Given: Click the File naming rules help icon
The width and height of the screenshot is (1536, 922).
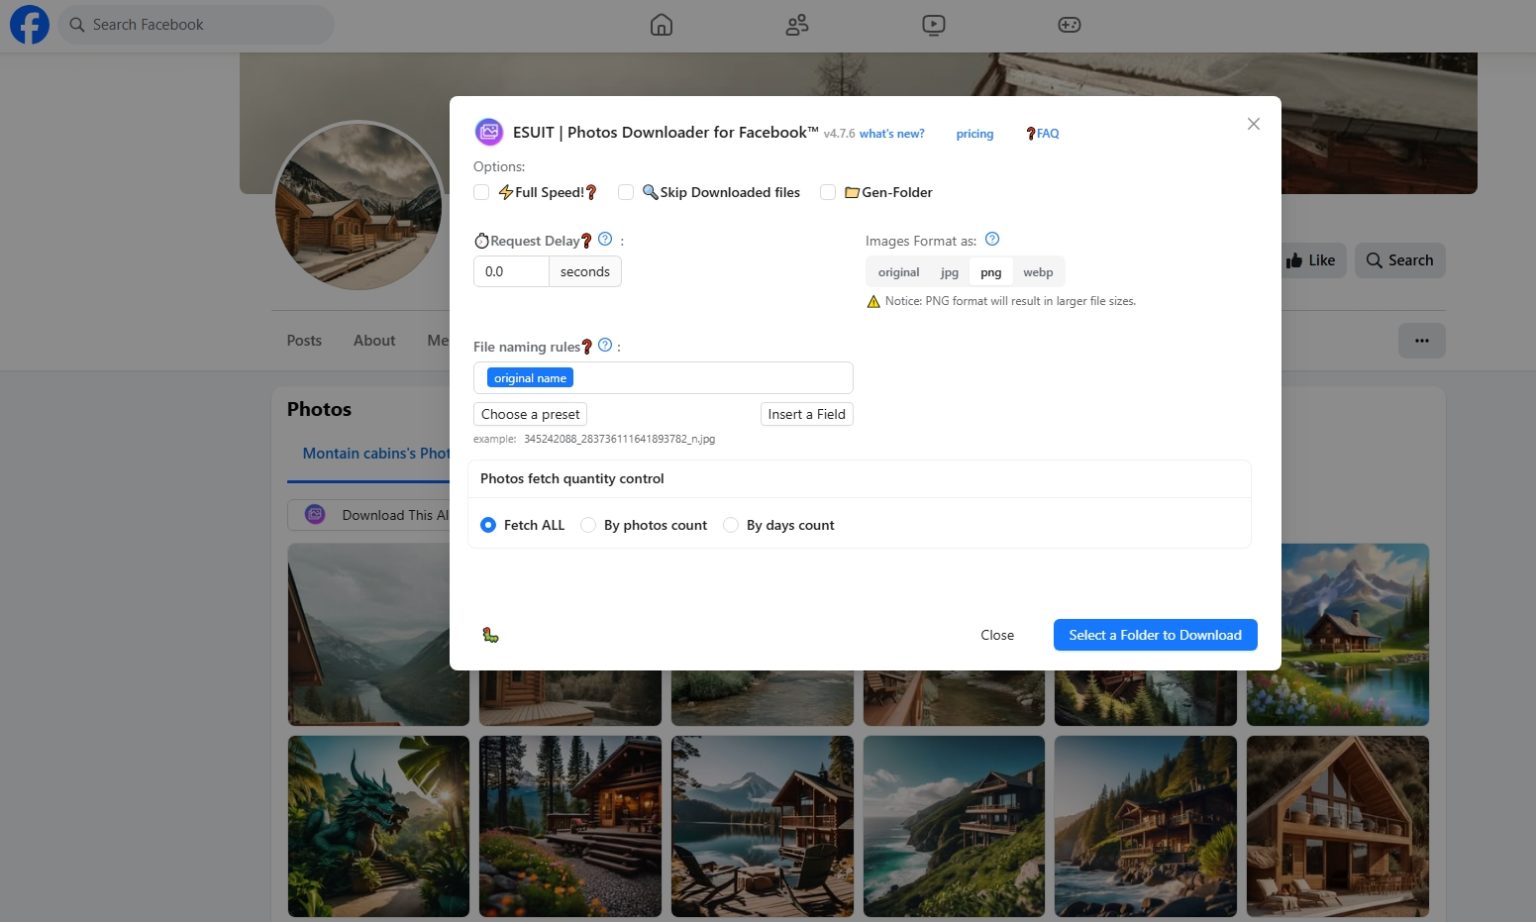Looking at the screenshot, I should [605, 345].
